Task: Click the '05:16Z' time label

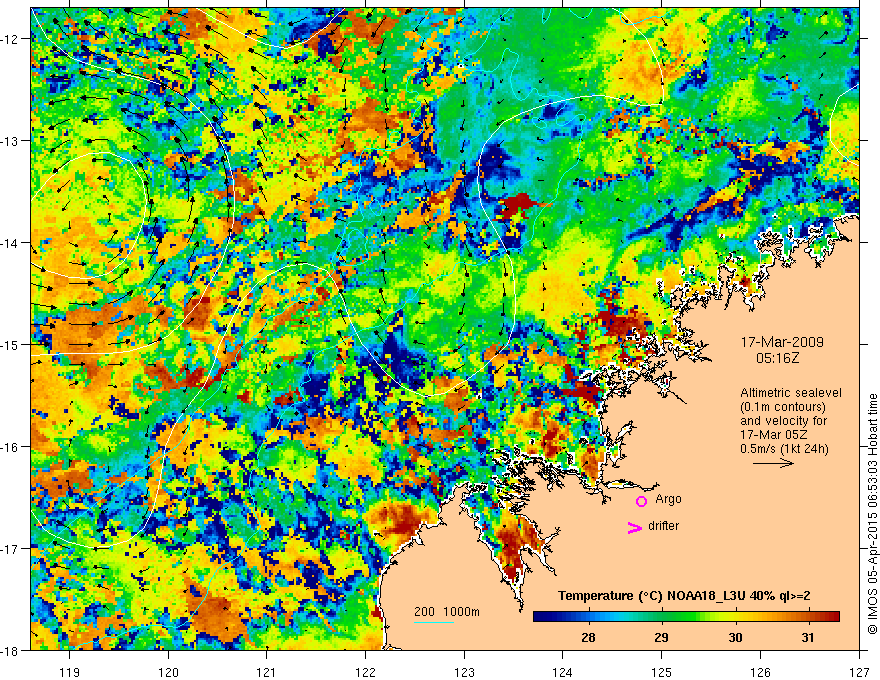Action: pyautogui.click(x=777, y=358)
